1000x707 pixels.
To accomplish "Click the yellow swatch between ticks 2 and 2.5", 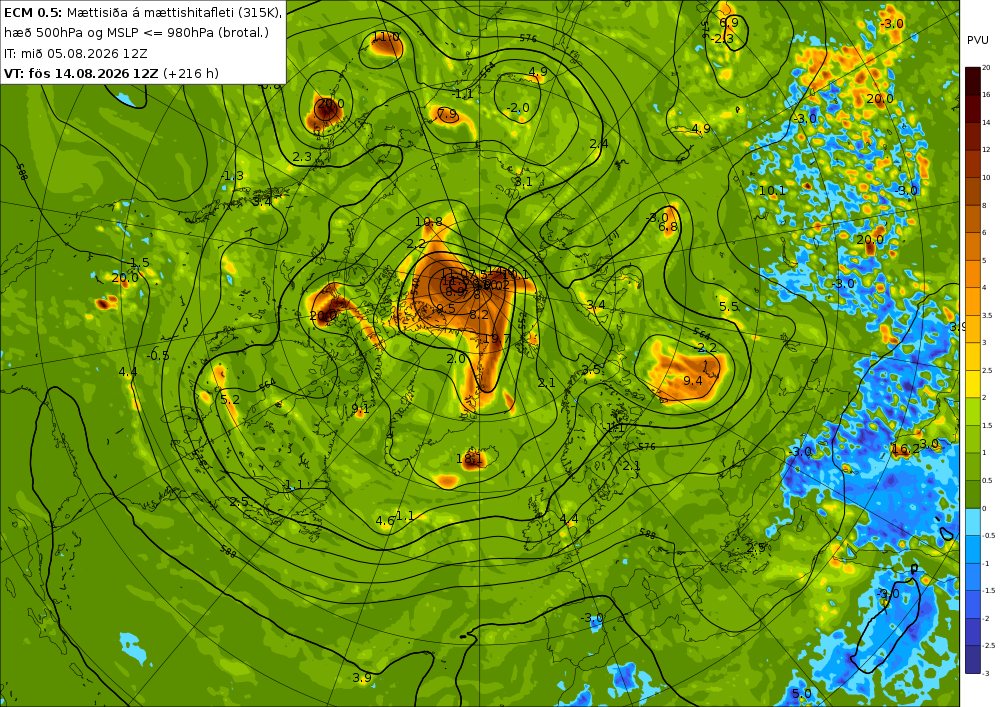I will point(973,384).
